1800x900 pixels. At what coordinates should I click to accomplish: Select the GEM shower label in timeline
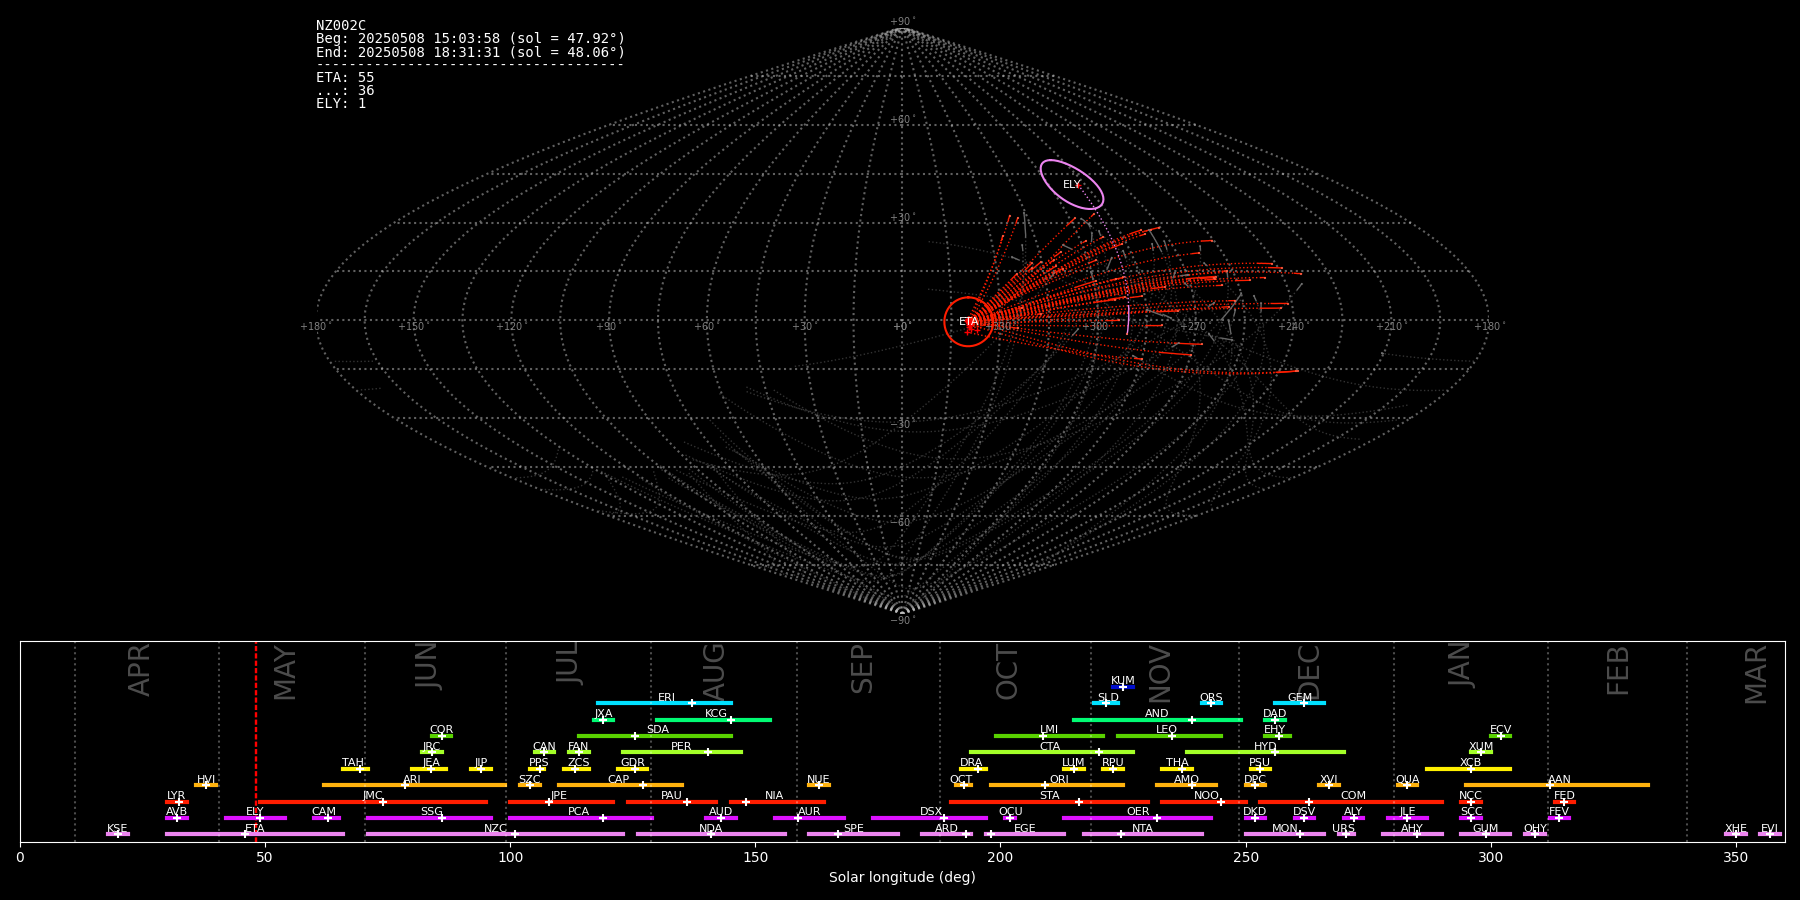click(1300, 698)
